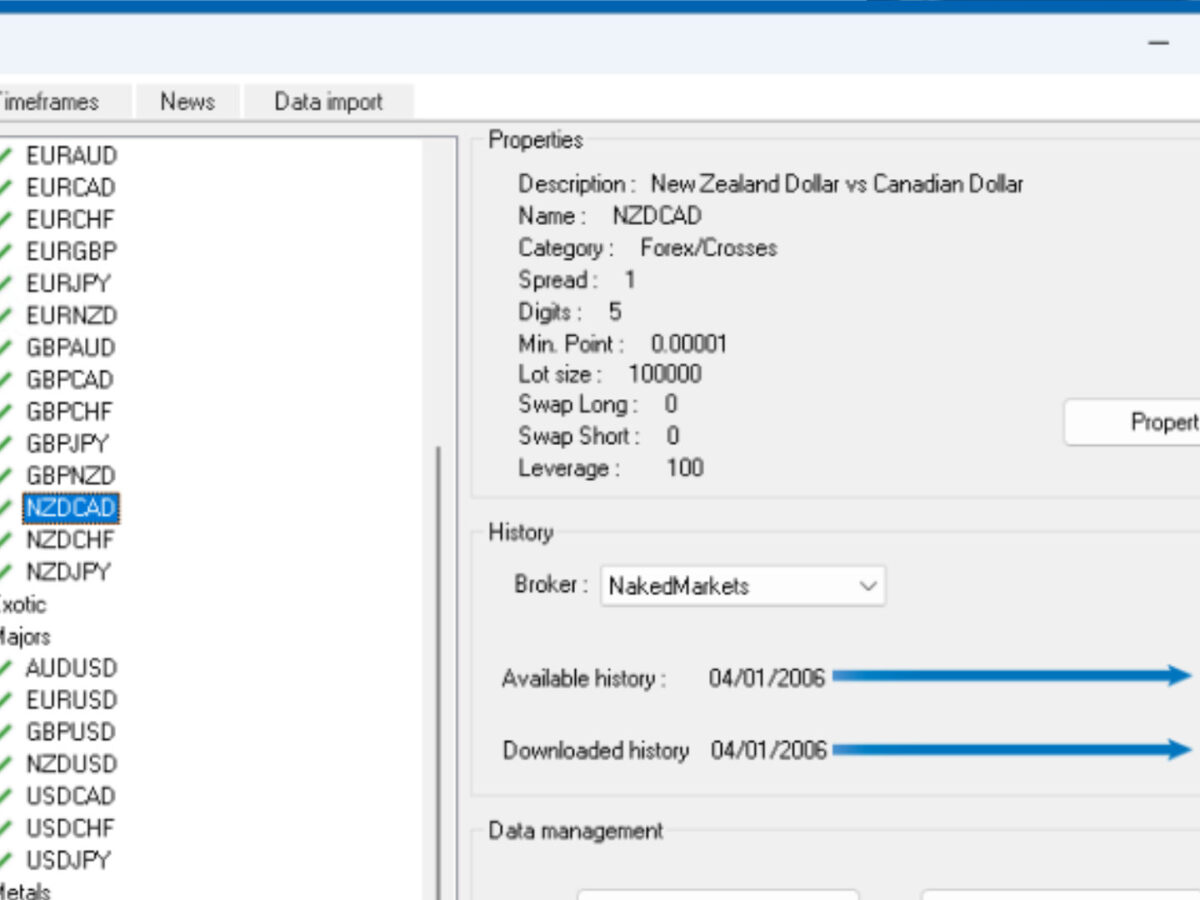
Task: Click the check icon next to GBPJPY
Action: tap(8, 444)
